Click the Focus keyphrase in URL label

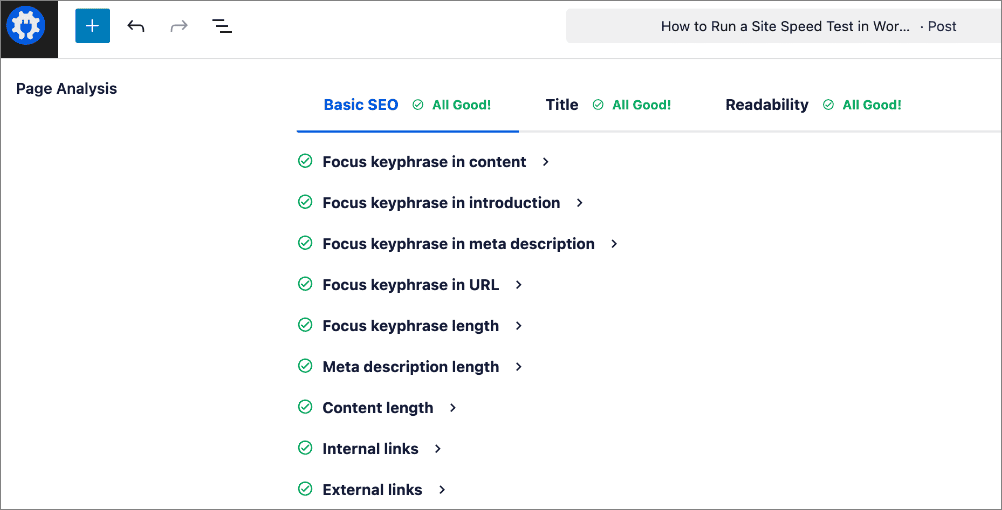(411, 285)
